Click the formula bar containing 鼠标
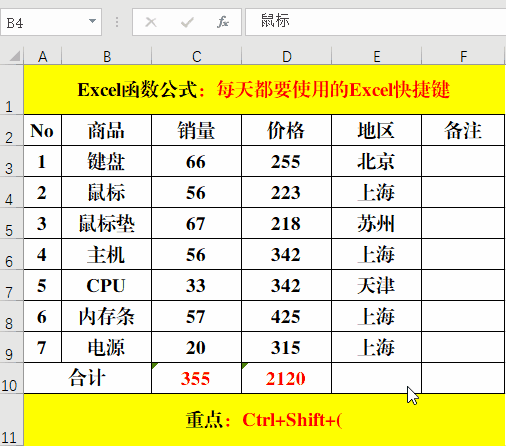The image size is (506, 446). [x=376, y=22]
